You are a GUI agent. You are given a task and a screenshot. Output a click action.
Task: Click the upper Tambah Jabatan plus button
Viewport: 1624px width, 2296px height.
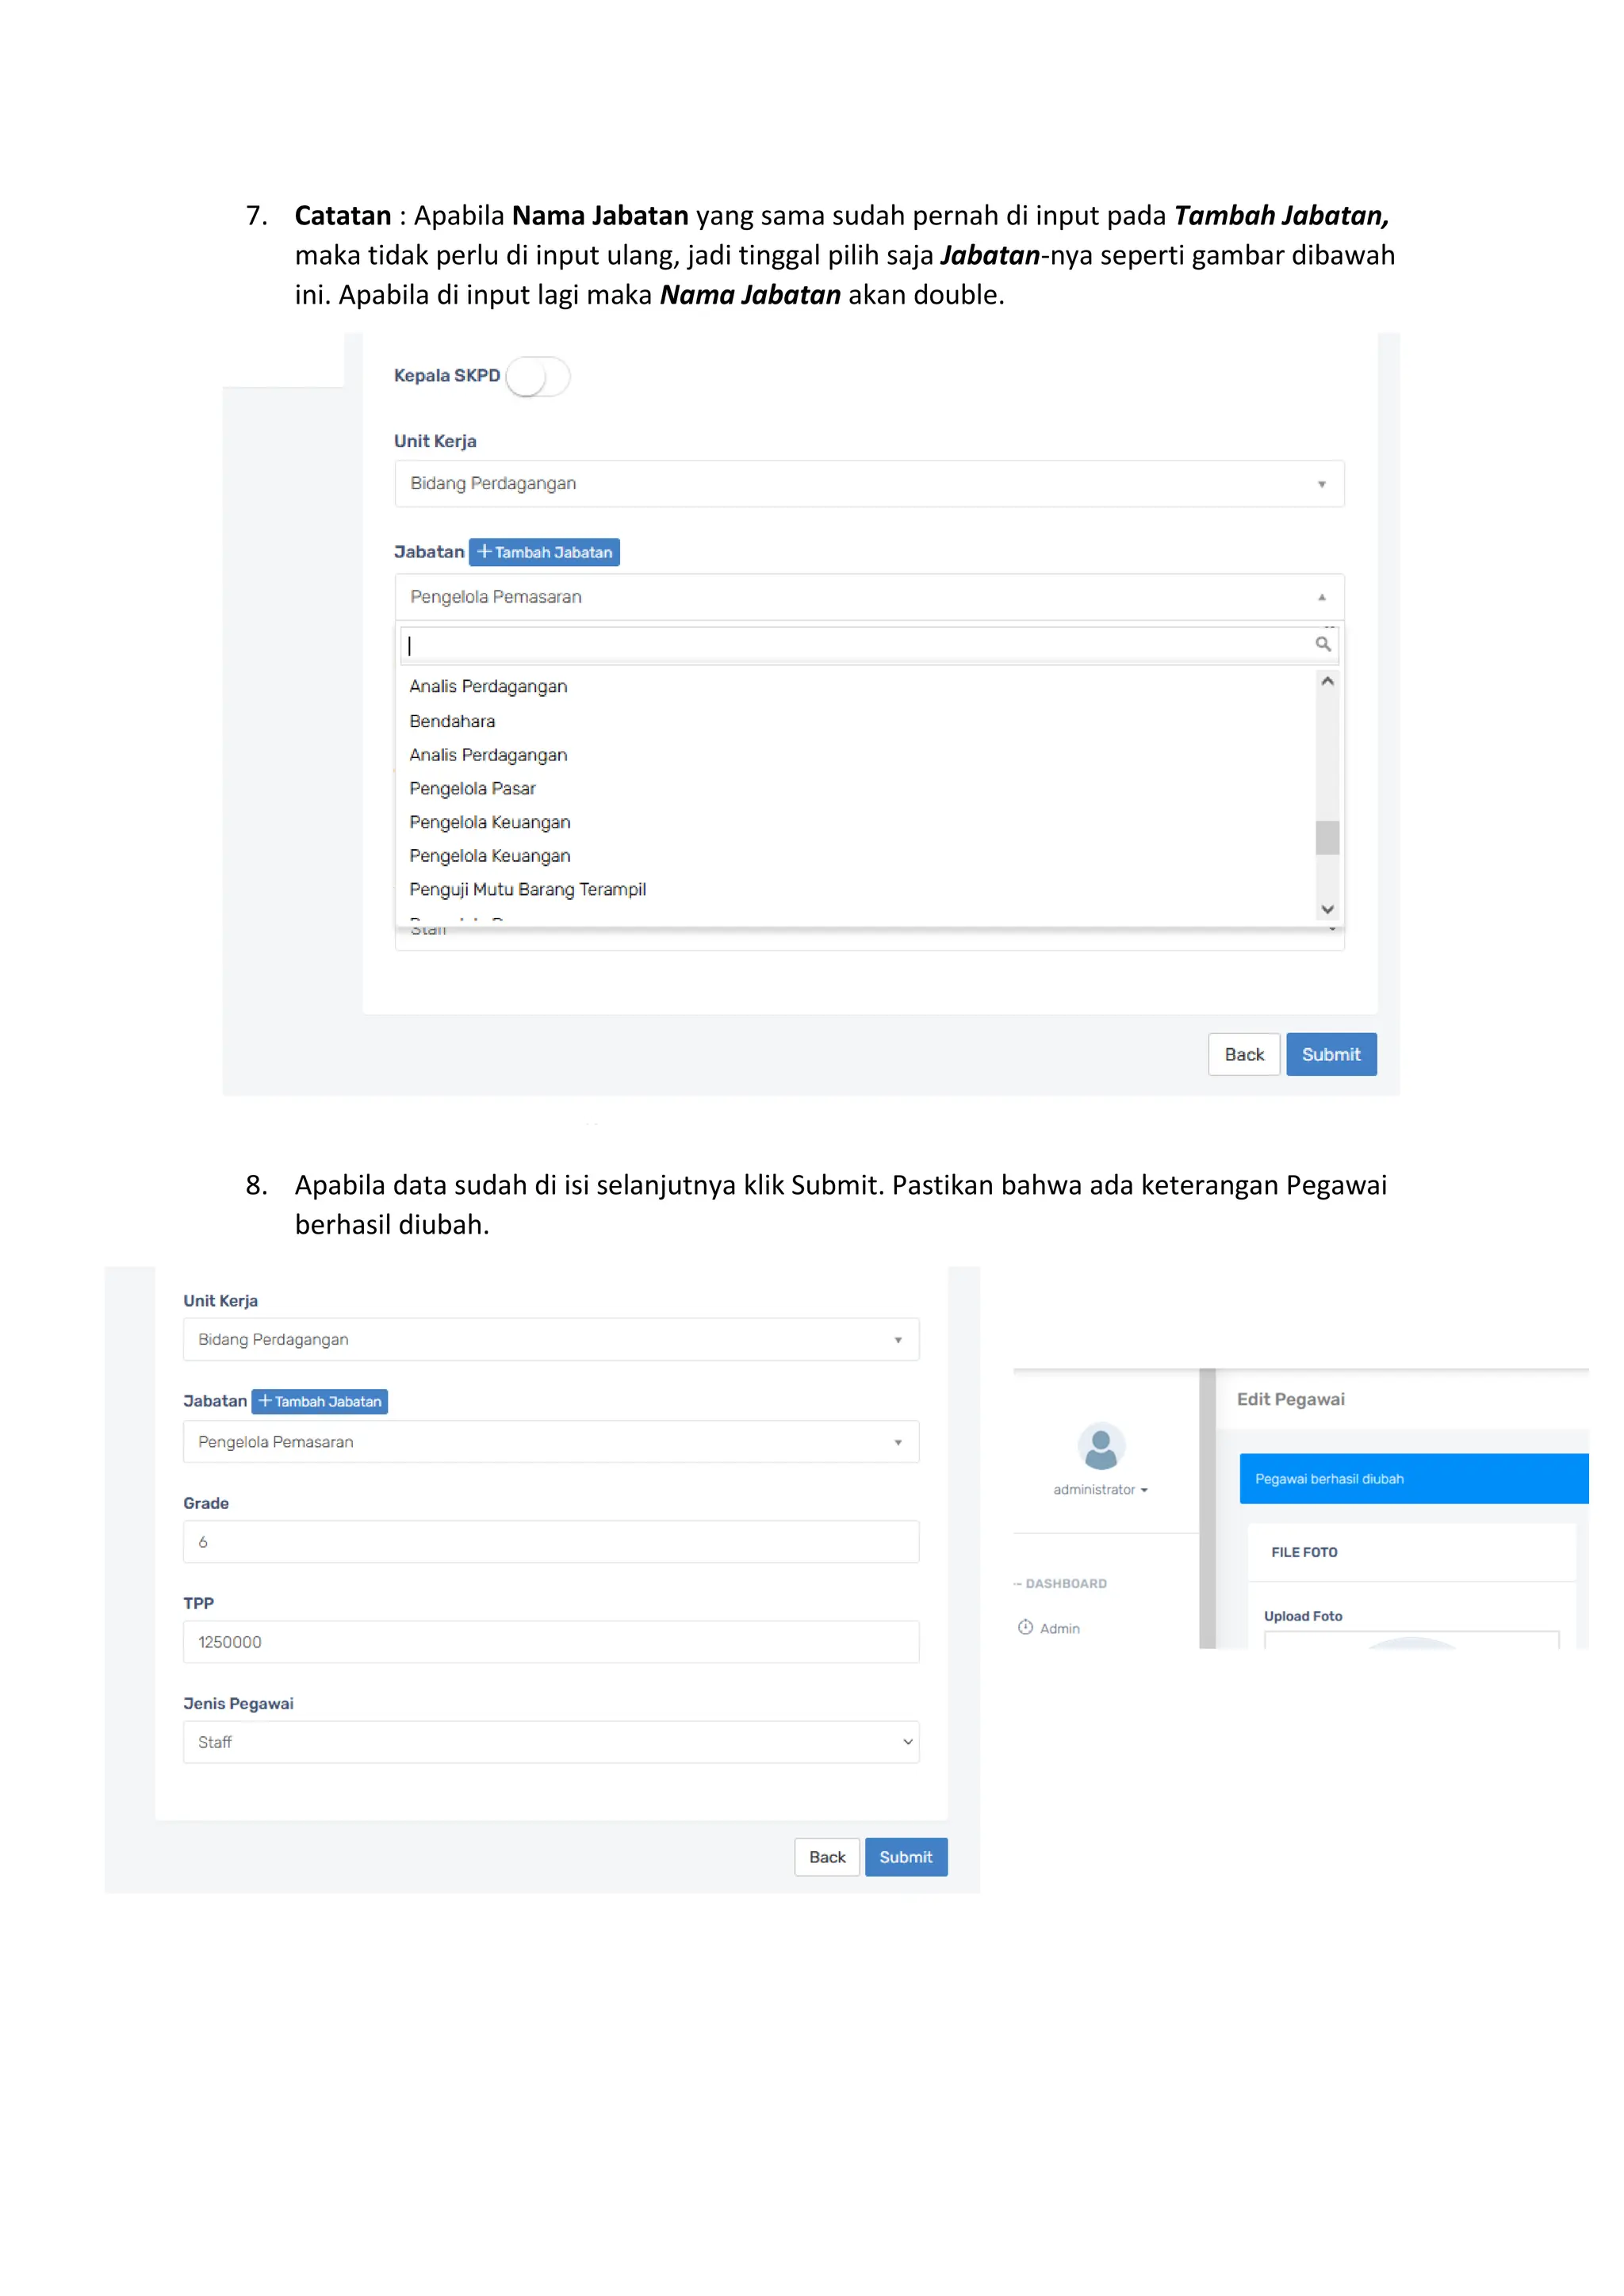pos(544,552)
